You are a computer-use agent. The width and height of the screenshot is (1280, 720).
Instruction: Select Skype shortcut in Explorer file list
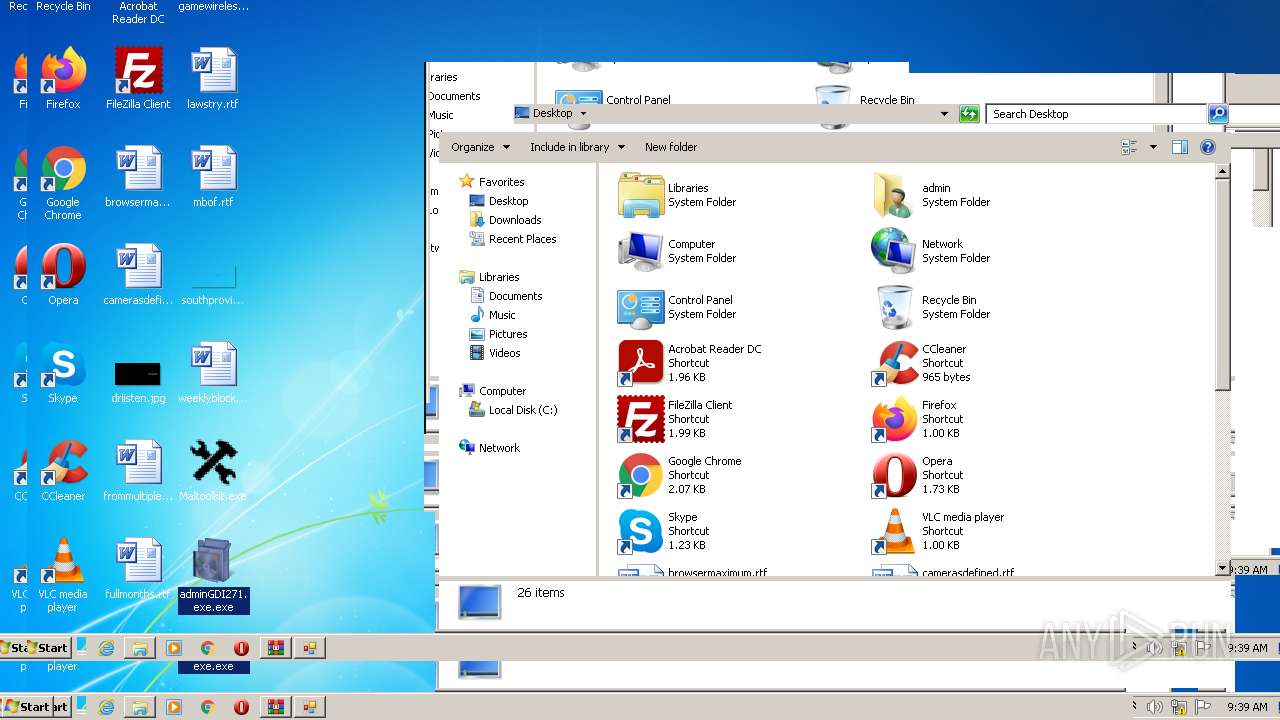coord(664,531)
